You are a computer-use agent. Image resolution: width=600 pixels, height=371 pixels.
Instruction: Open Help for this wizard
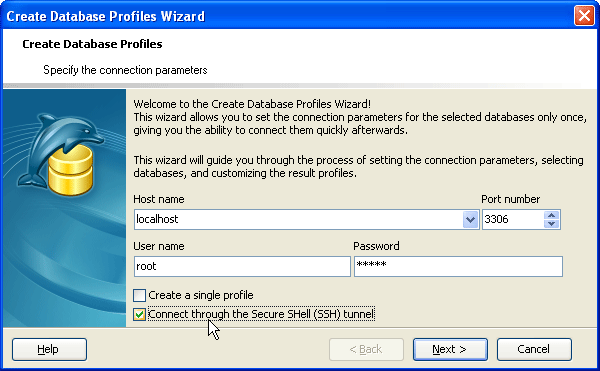click(49, 349)
